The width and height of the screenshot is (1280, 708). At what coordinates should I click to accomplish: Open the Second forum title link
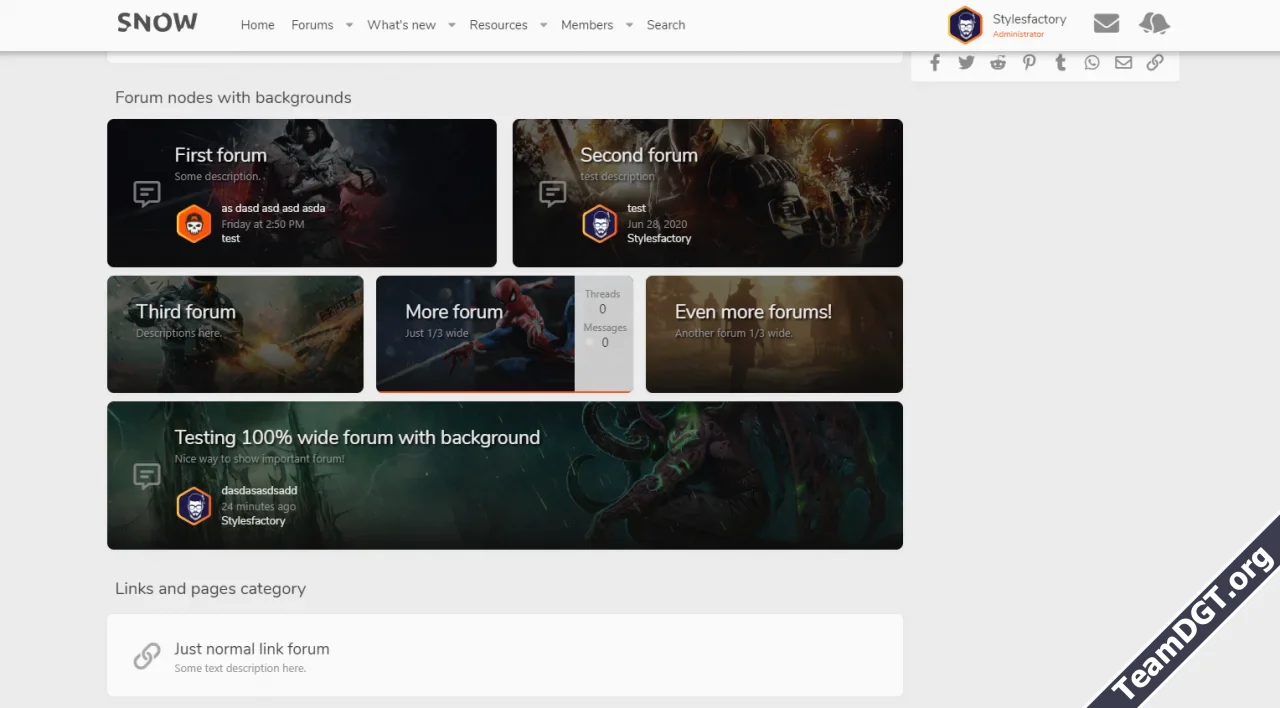tap(639, 155)
